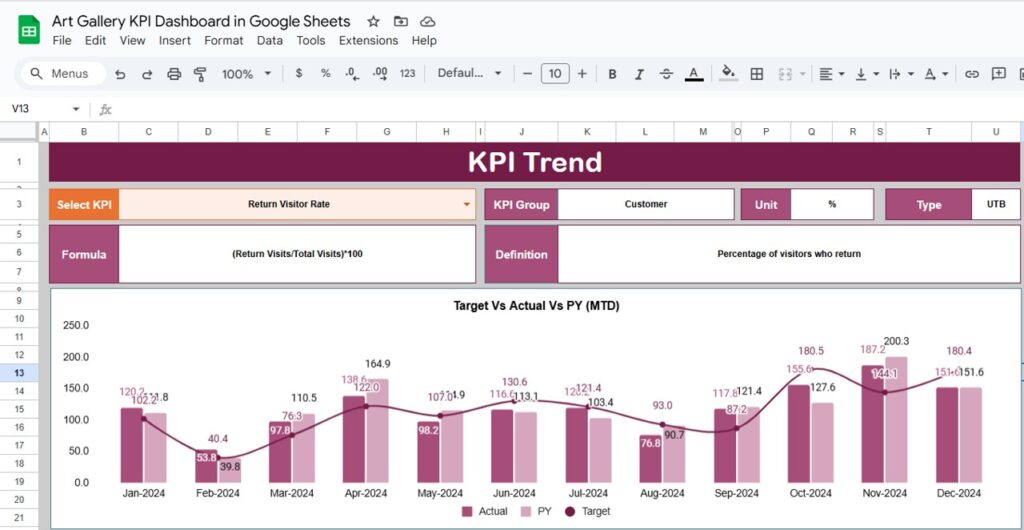The image size is (1024, 530).
Task: Open the Extensions menu
Action: (x=368, y=40)
